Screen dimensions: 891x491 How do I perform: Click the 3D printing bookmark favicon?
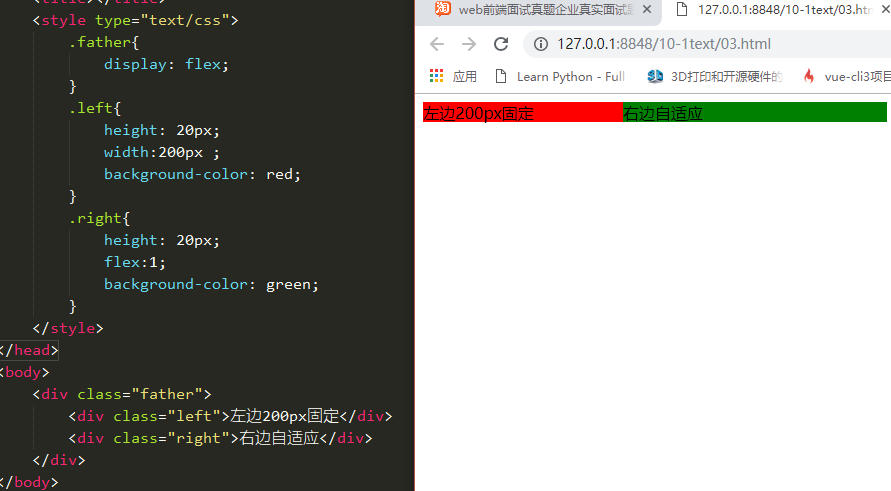click(x=655, y=76)
